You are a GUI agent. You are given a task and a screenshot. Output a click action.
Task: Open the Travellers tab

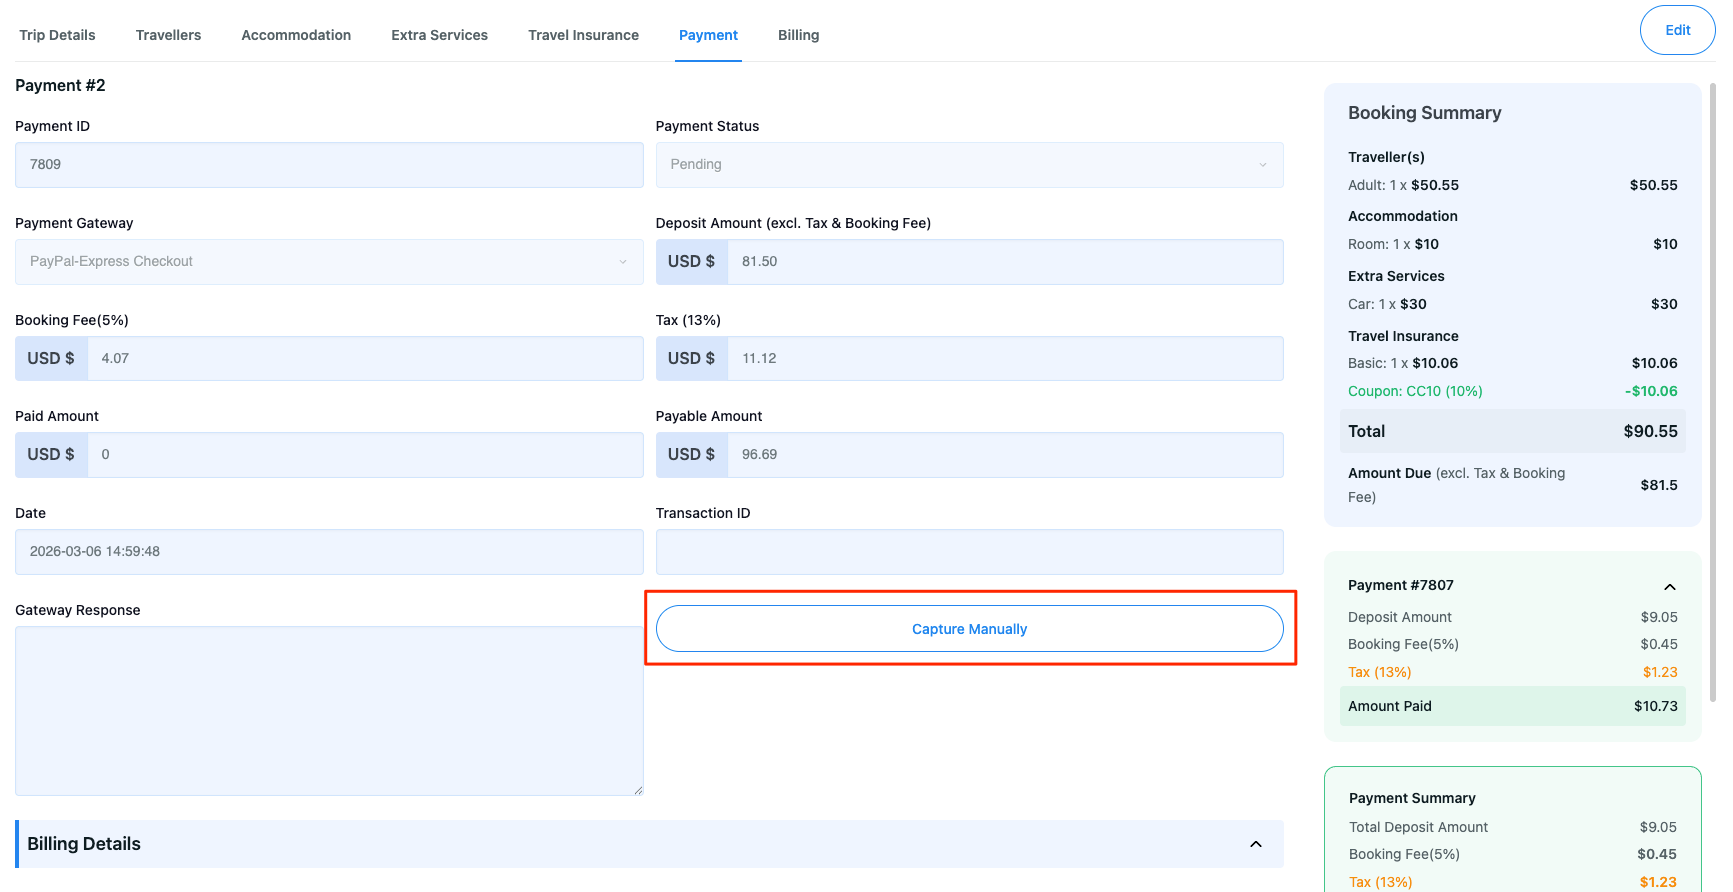point(168,35)
